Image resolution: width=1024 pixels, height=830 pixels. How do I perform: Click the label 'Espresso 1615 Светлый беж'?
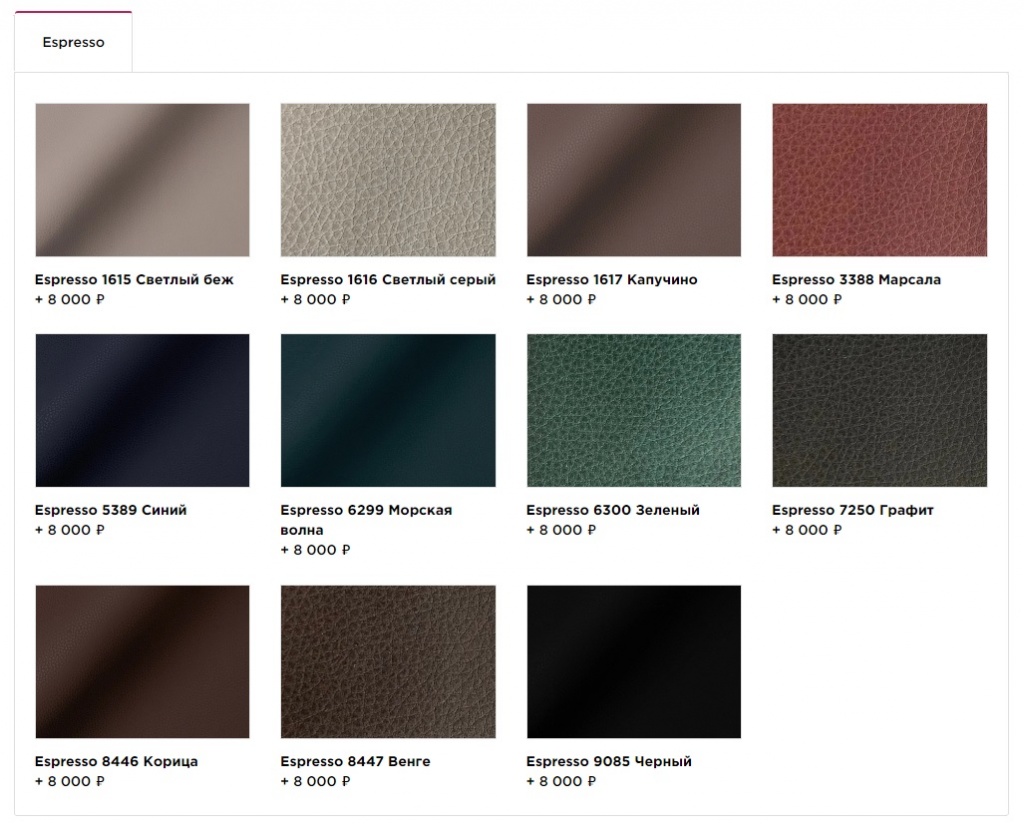click(x=134, y=279)
